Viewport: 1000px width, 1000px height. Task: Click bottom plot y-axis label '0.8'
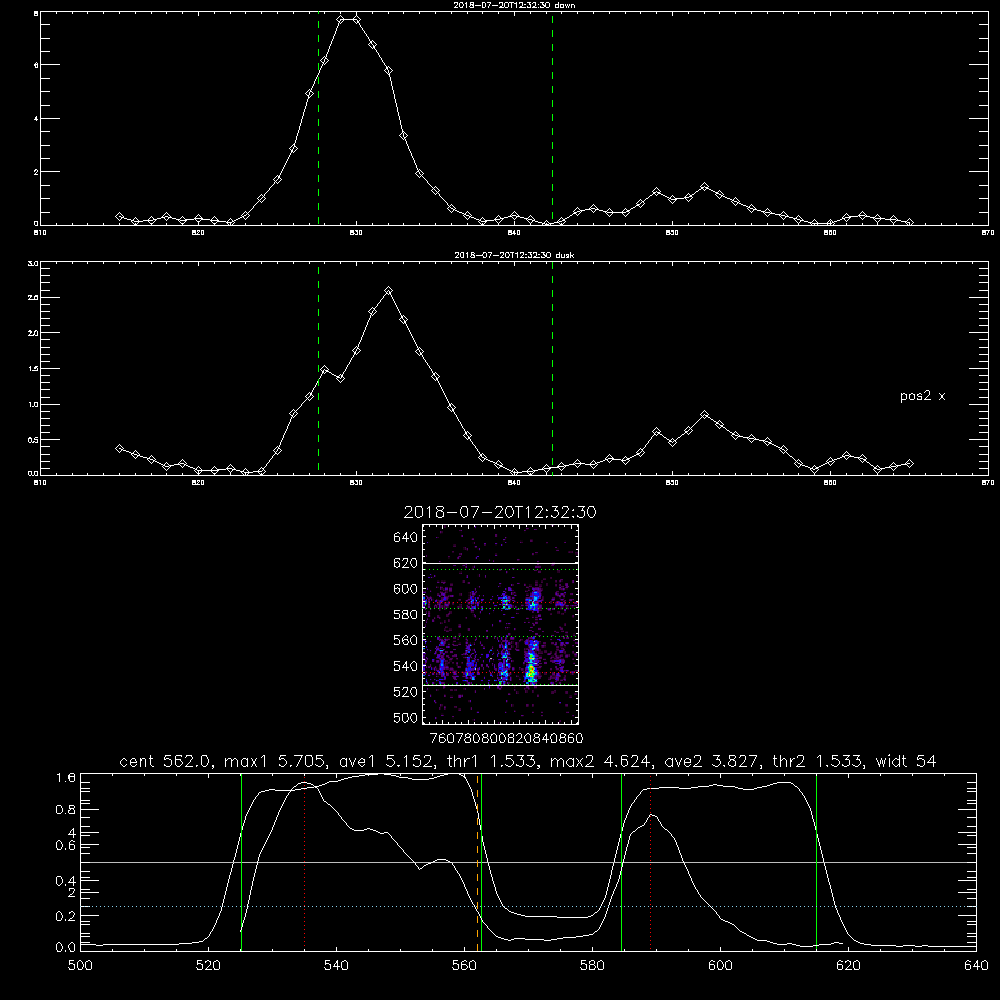pos(66,810)
